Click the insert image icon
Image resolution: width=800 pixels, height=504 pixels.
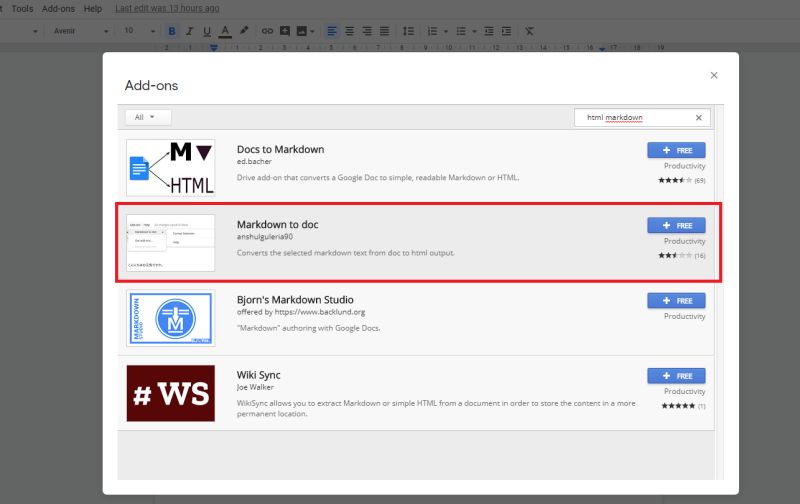(302, 31)
